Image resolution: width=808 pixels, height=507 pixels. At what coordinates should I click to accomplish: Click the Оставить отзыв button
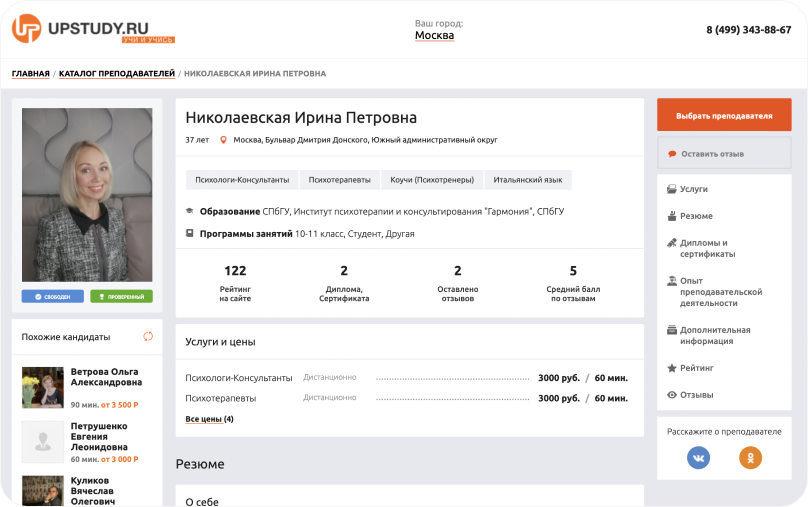coord(724,153)
